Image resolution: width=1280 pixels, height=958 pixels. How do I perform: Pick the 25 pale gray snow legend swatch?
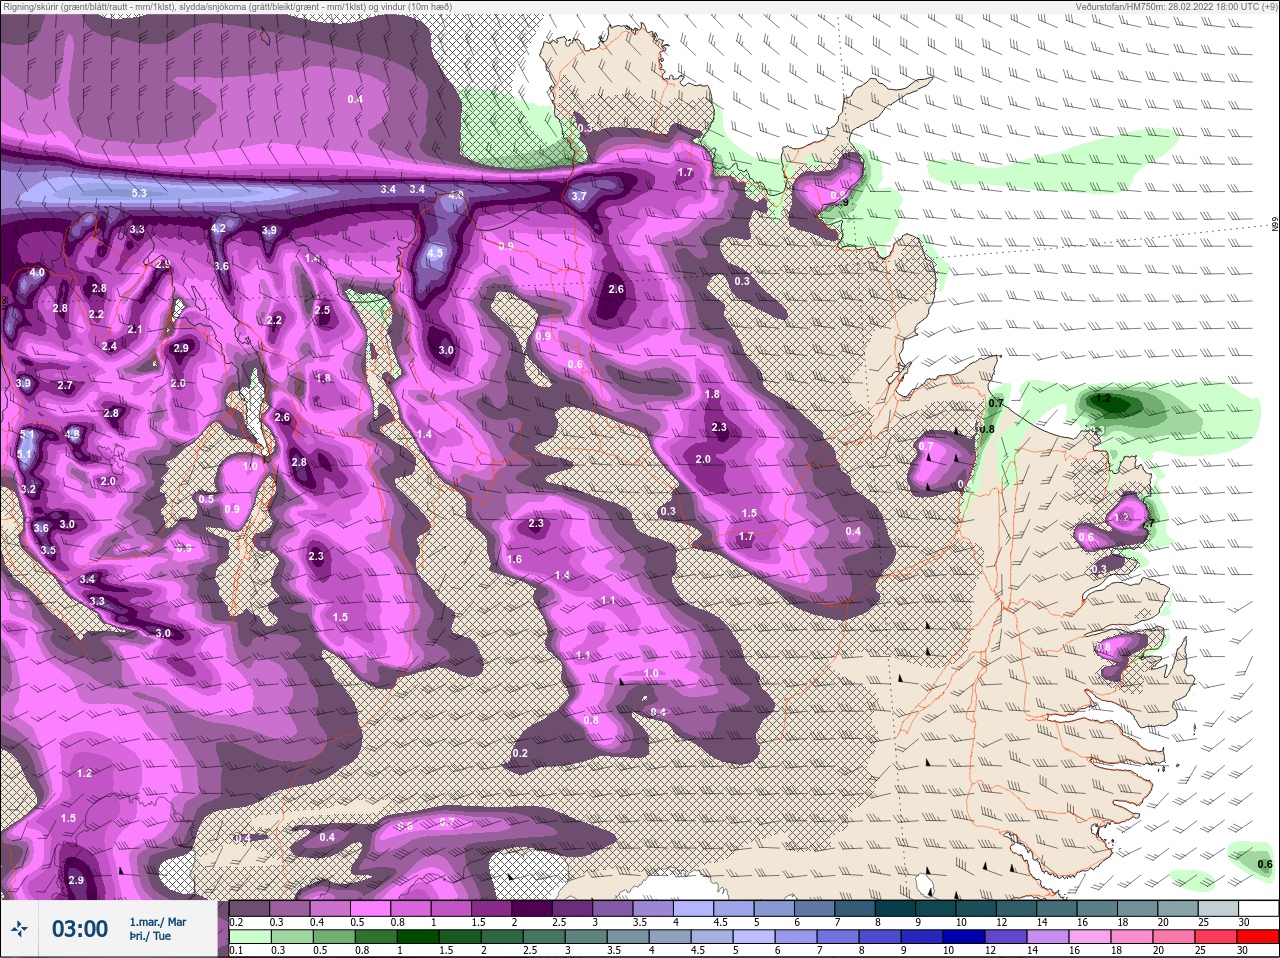point(1217,908)
